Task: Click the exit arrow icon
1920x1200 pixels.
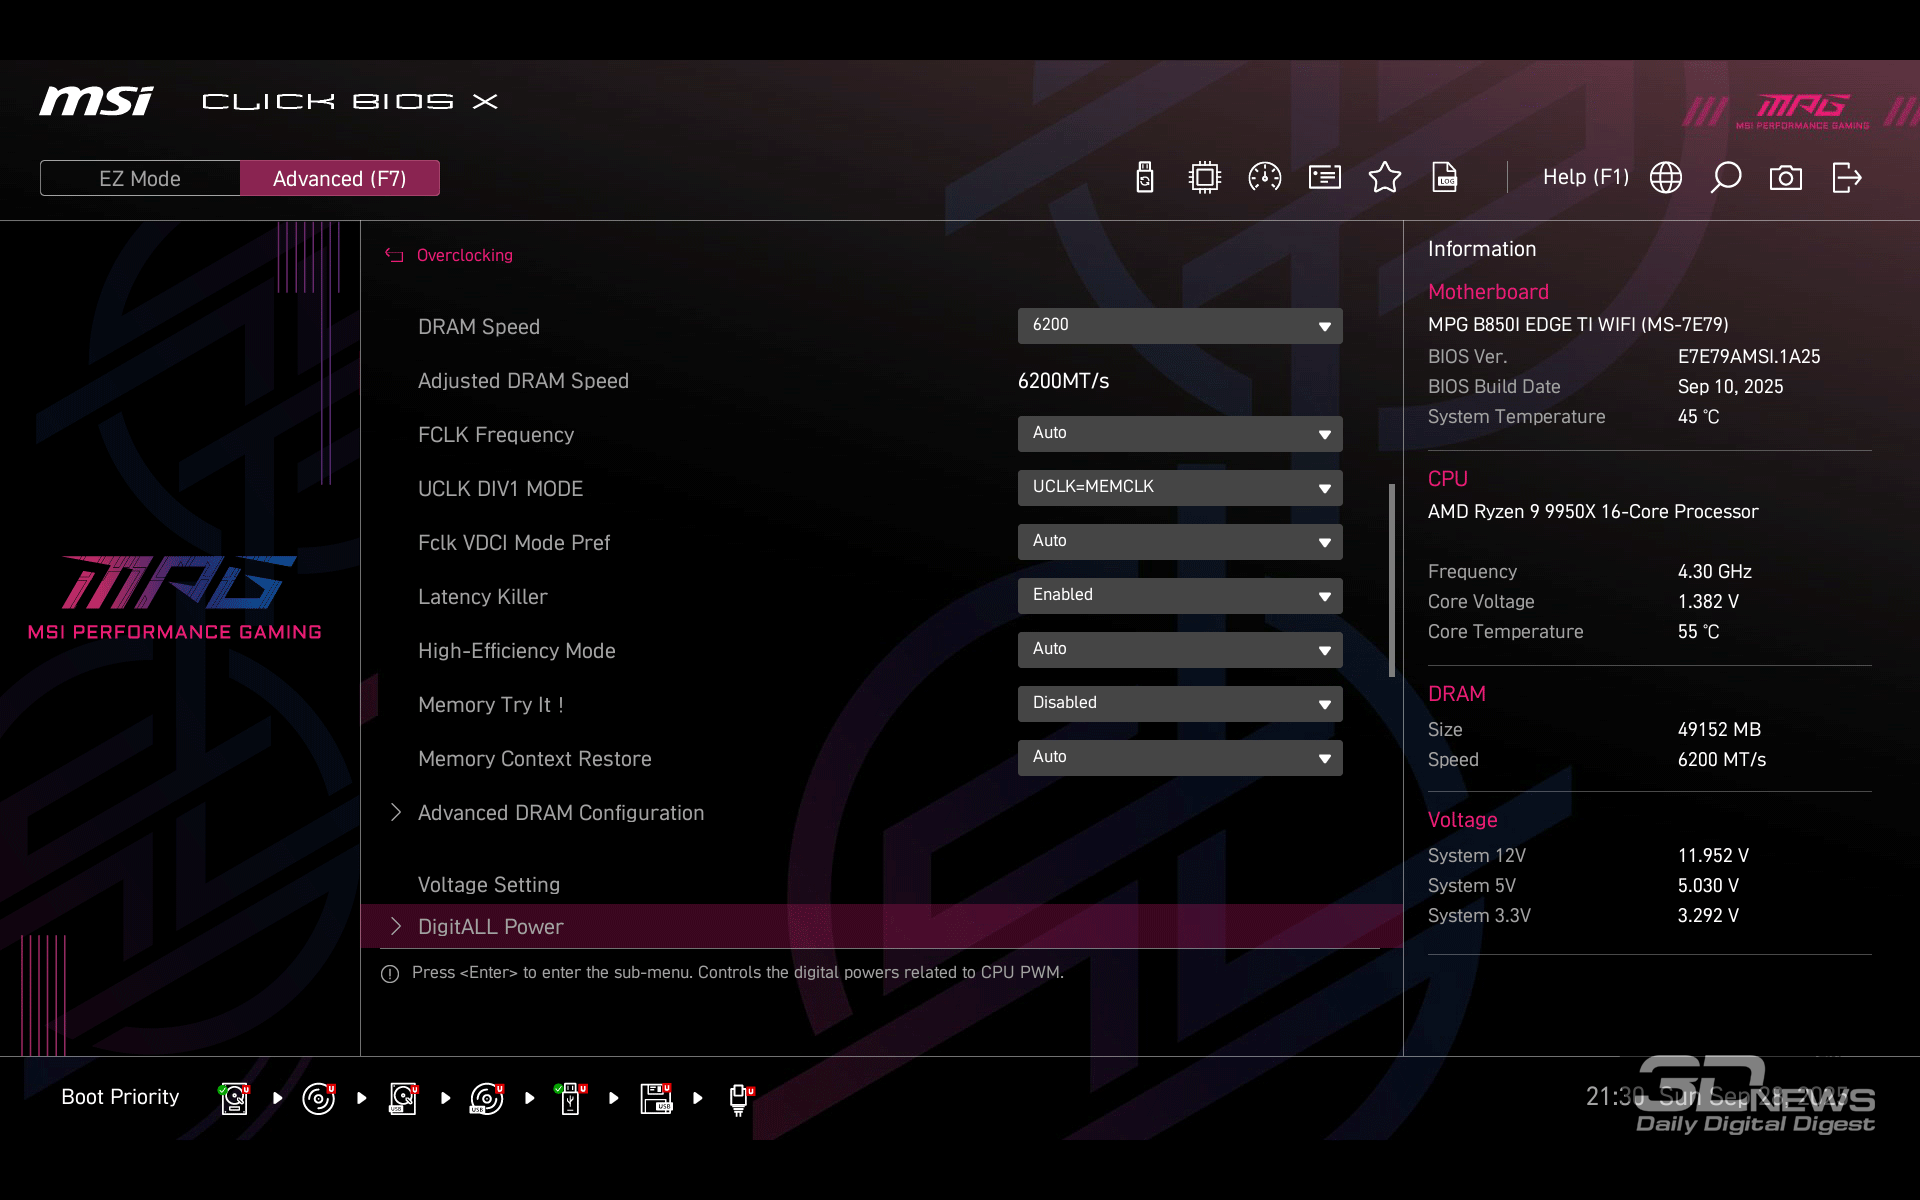Action: 1846,178
